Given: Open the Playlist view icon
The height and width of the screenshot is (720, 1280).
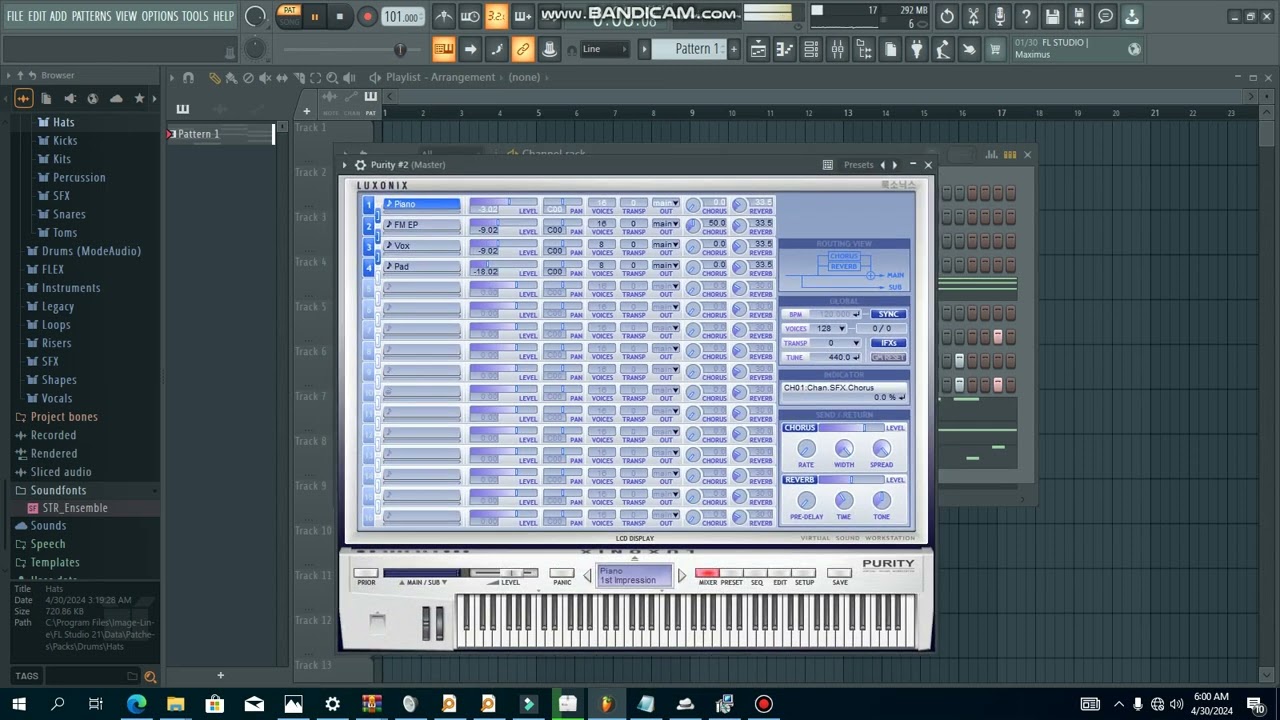Looking at the screenshot, I should [759, 49].
